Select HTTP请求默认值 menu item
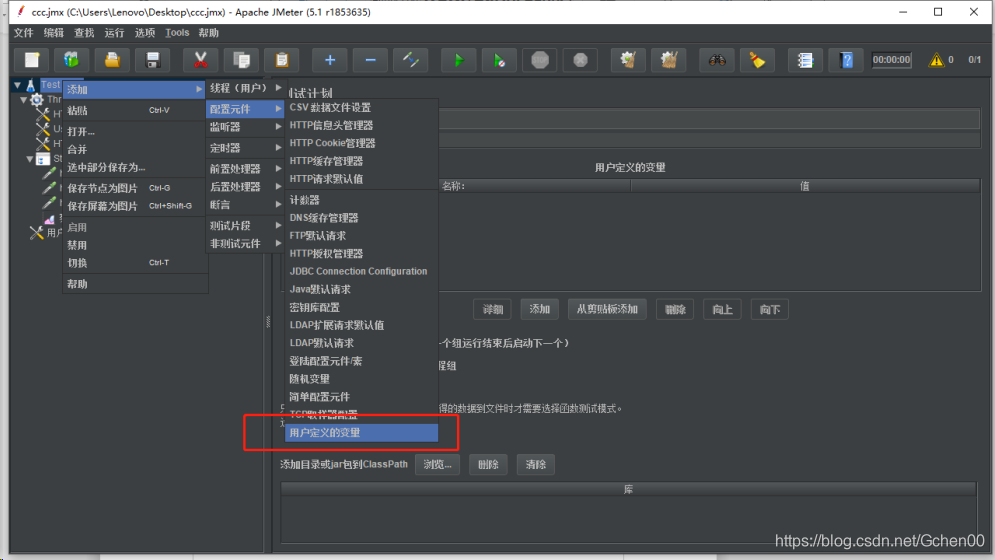Image resolution: width=995 pixels, height=560 pixels. click(361, 179)
